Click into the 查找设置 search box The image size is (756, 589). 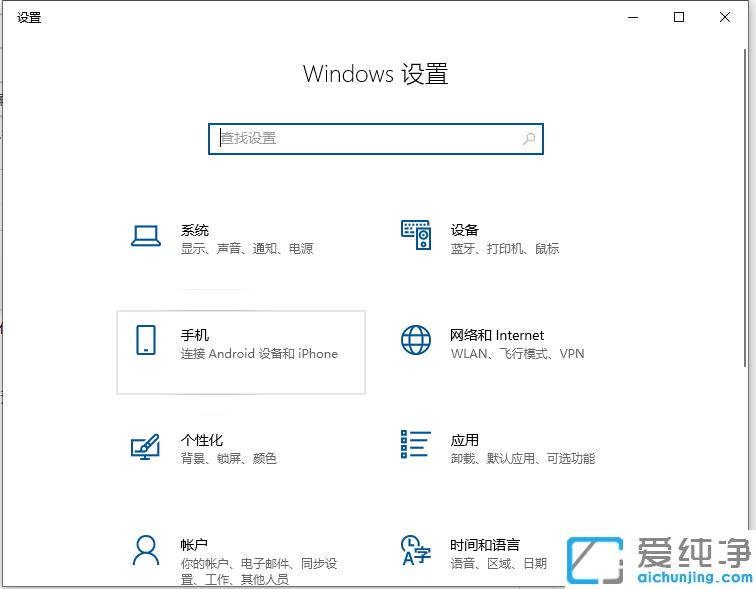coord(376,139)
